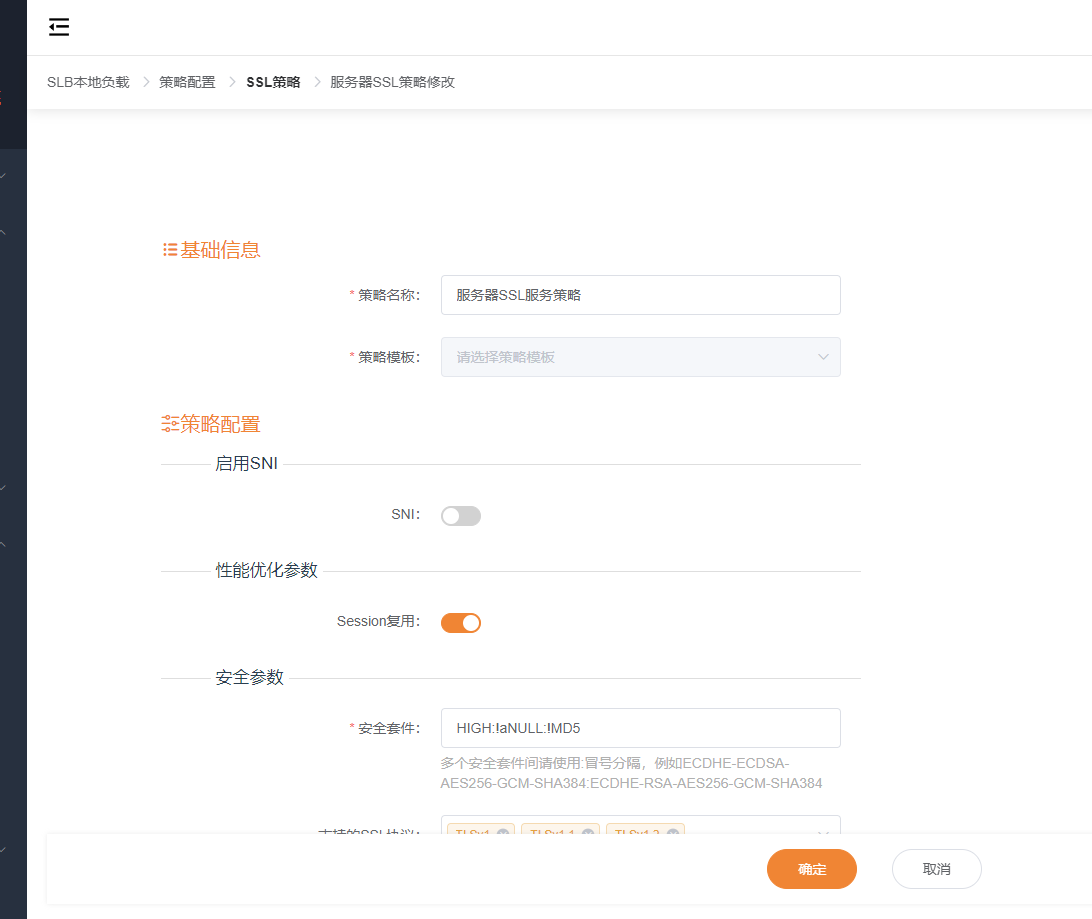Click the list icon beside 基础信息
The height and width of the screenshot is (919, 1092).
pos(168,249)
